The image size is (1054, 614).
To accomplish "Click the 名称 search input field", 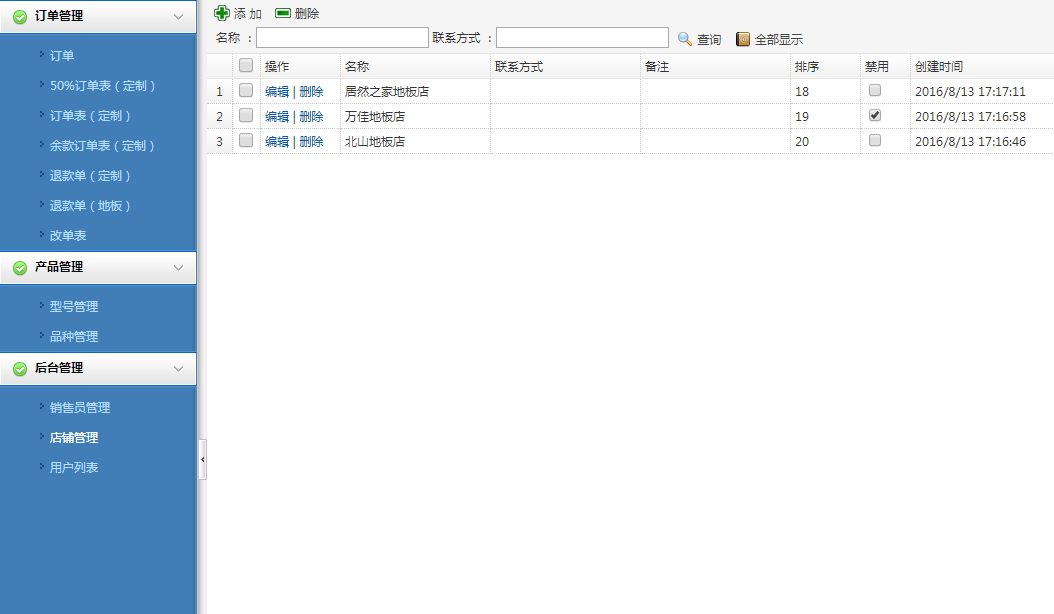I will pyautogui.click(x=342, y=38).
